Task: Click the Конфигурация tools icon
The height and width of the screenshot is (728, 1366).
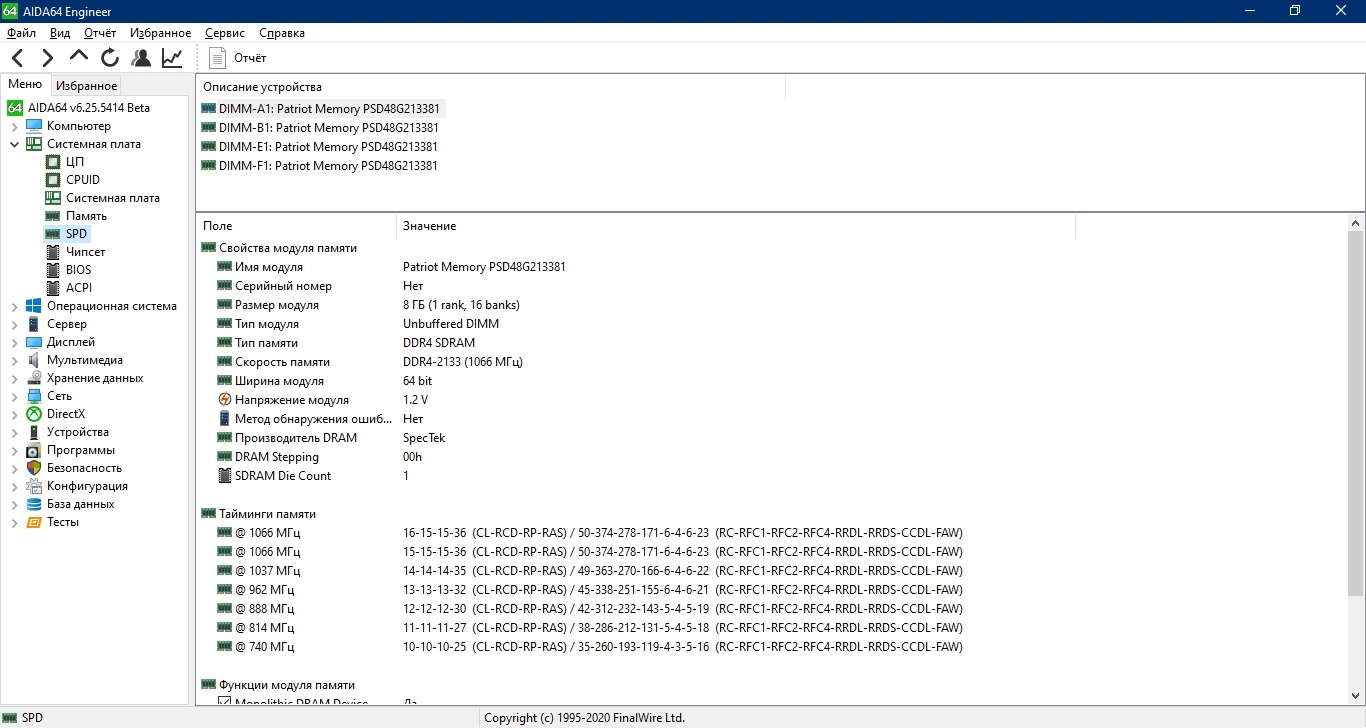Action: coord(34,486)
